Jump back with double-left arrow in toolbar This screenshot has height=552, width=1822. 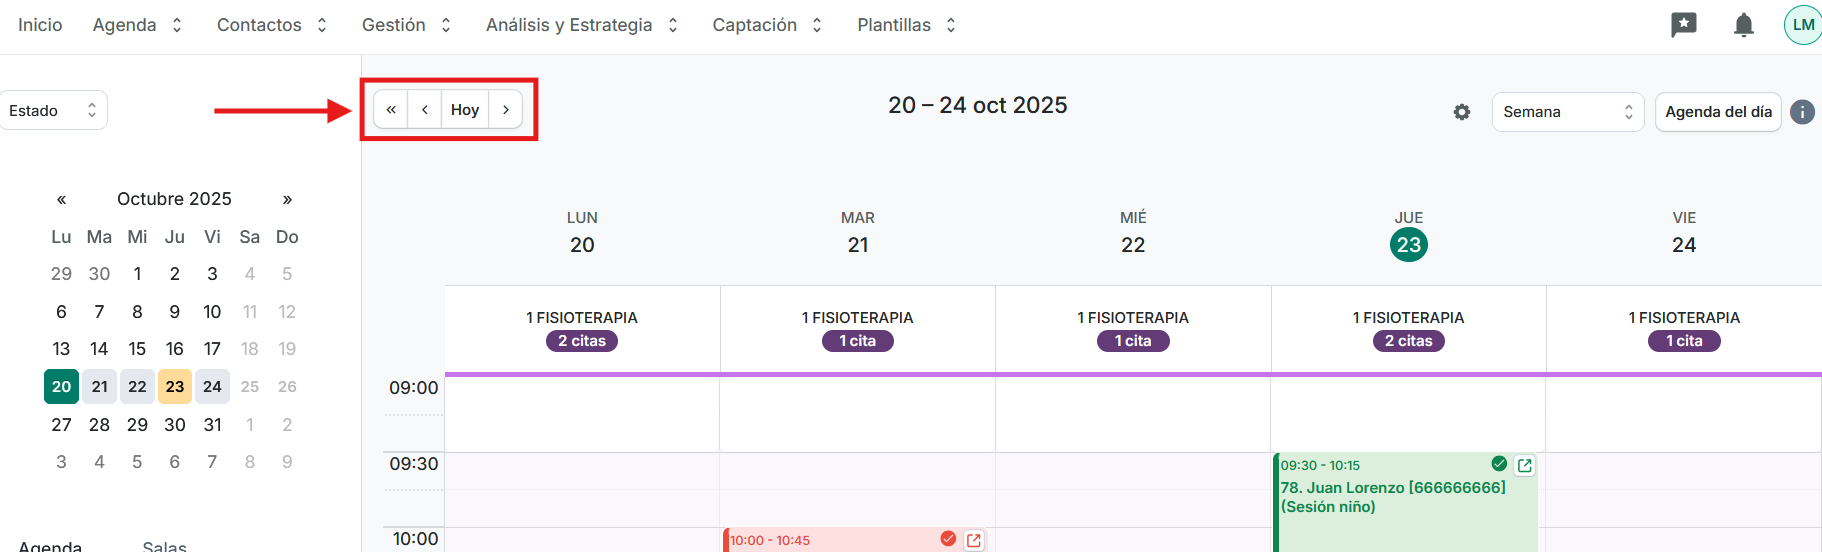(x=391, y=110)
